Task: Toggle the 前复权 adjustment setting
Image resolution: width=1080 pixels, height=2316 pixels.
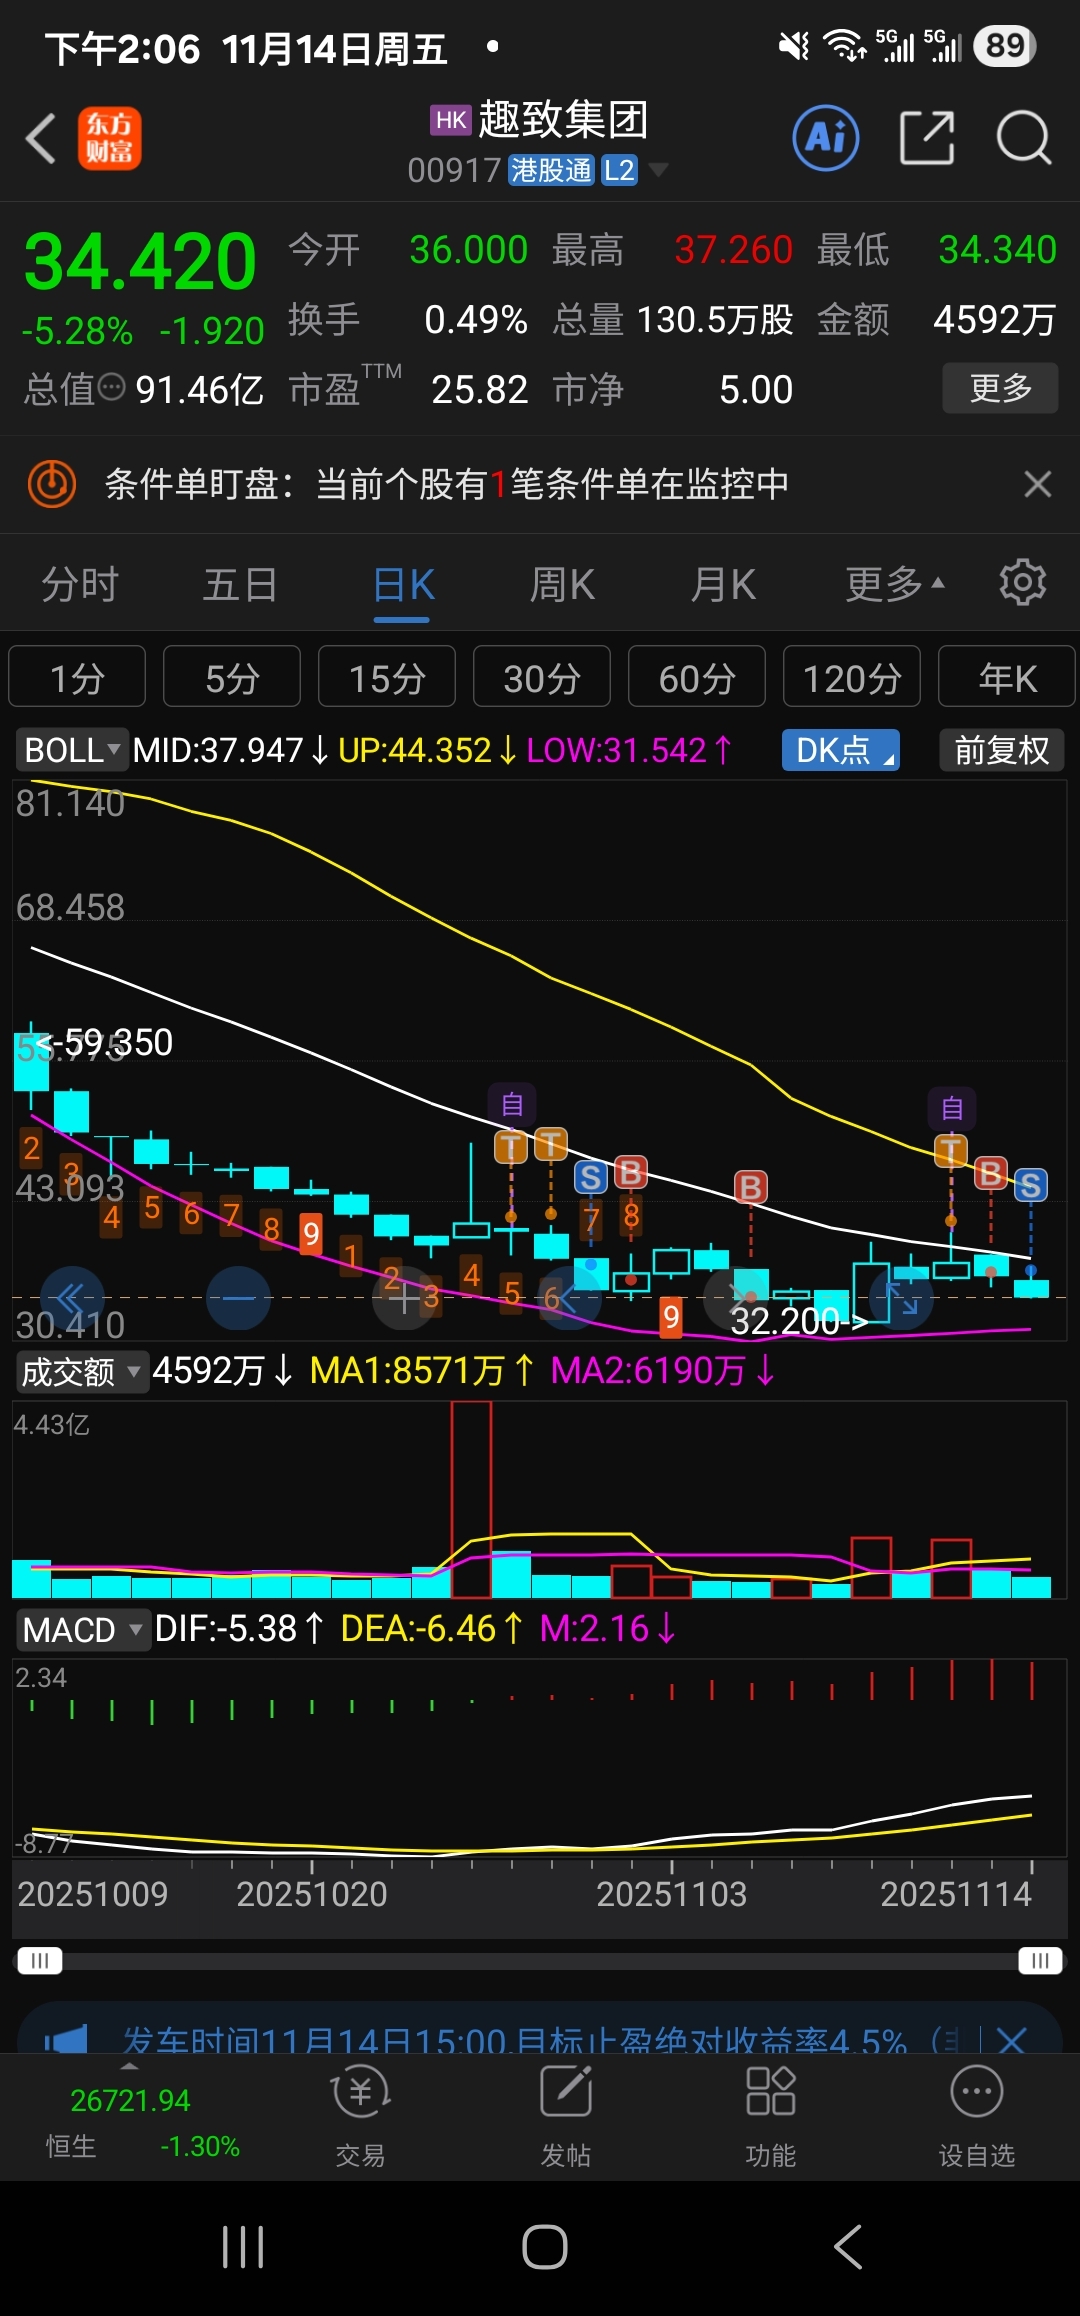Action: click(1002, 750)
